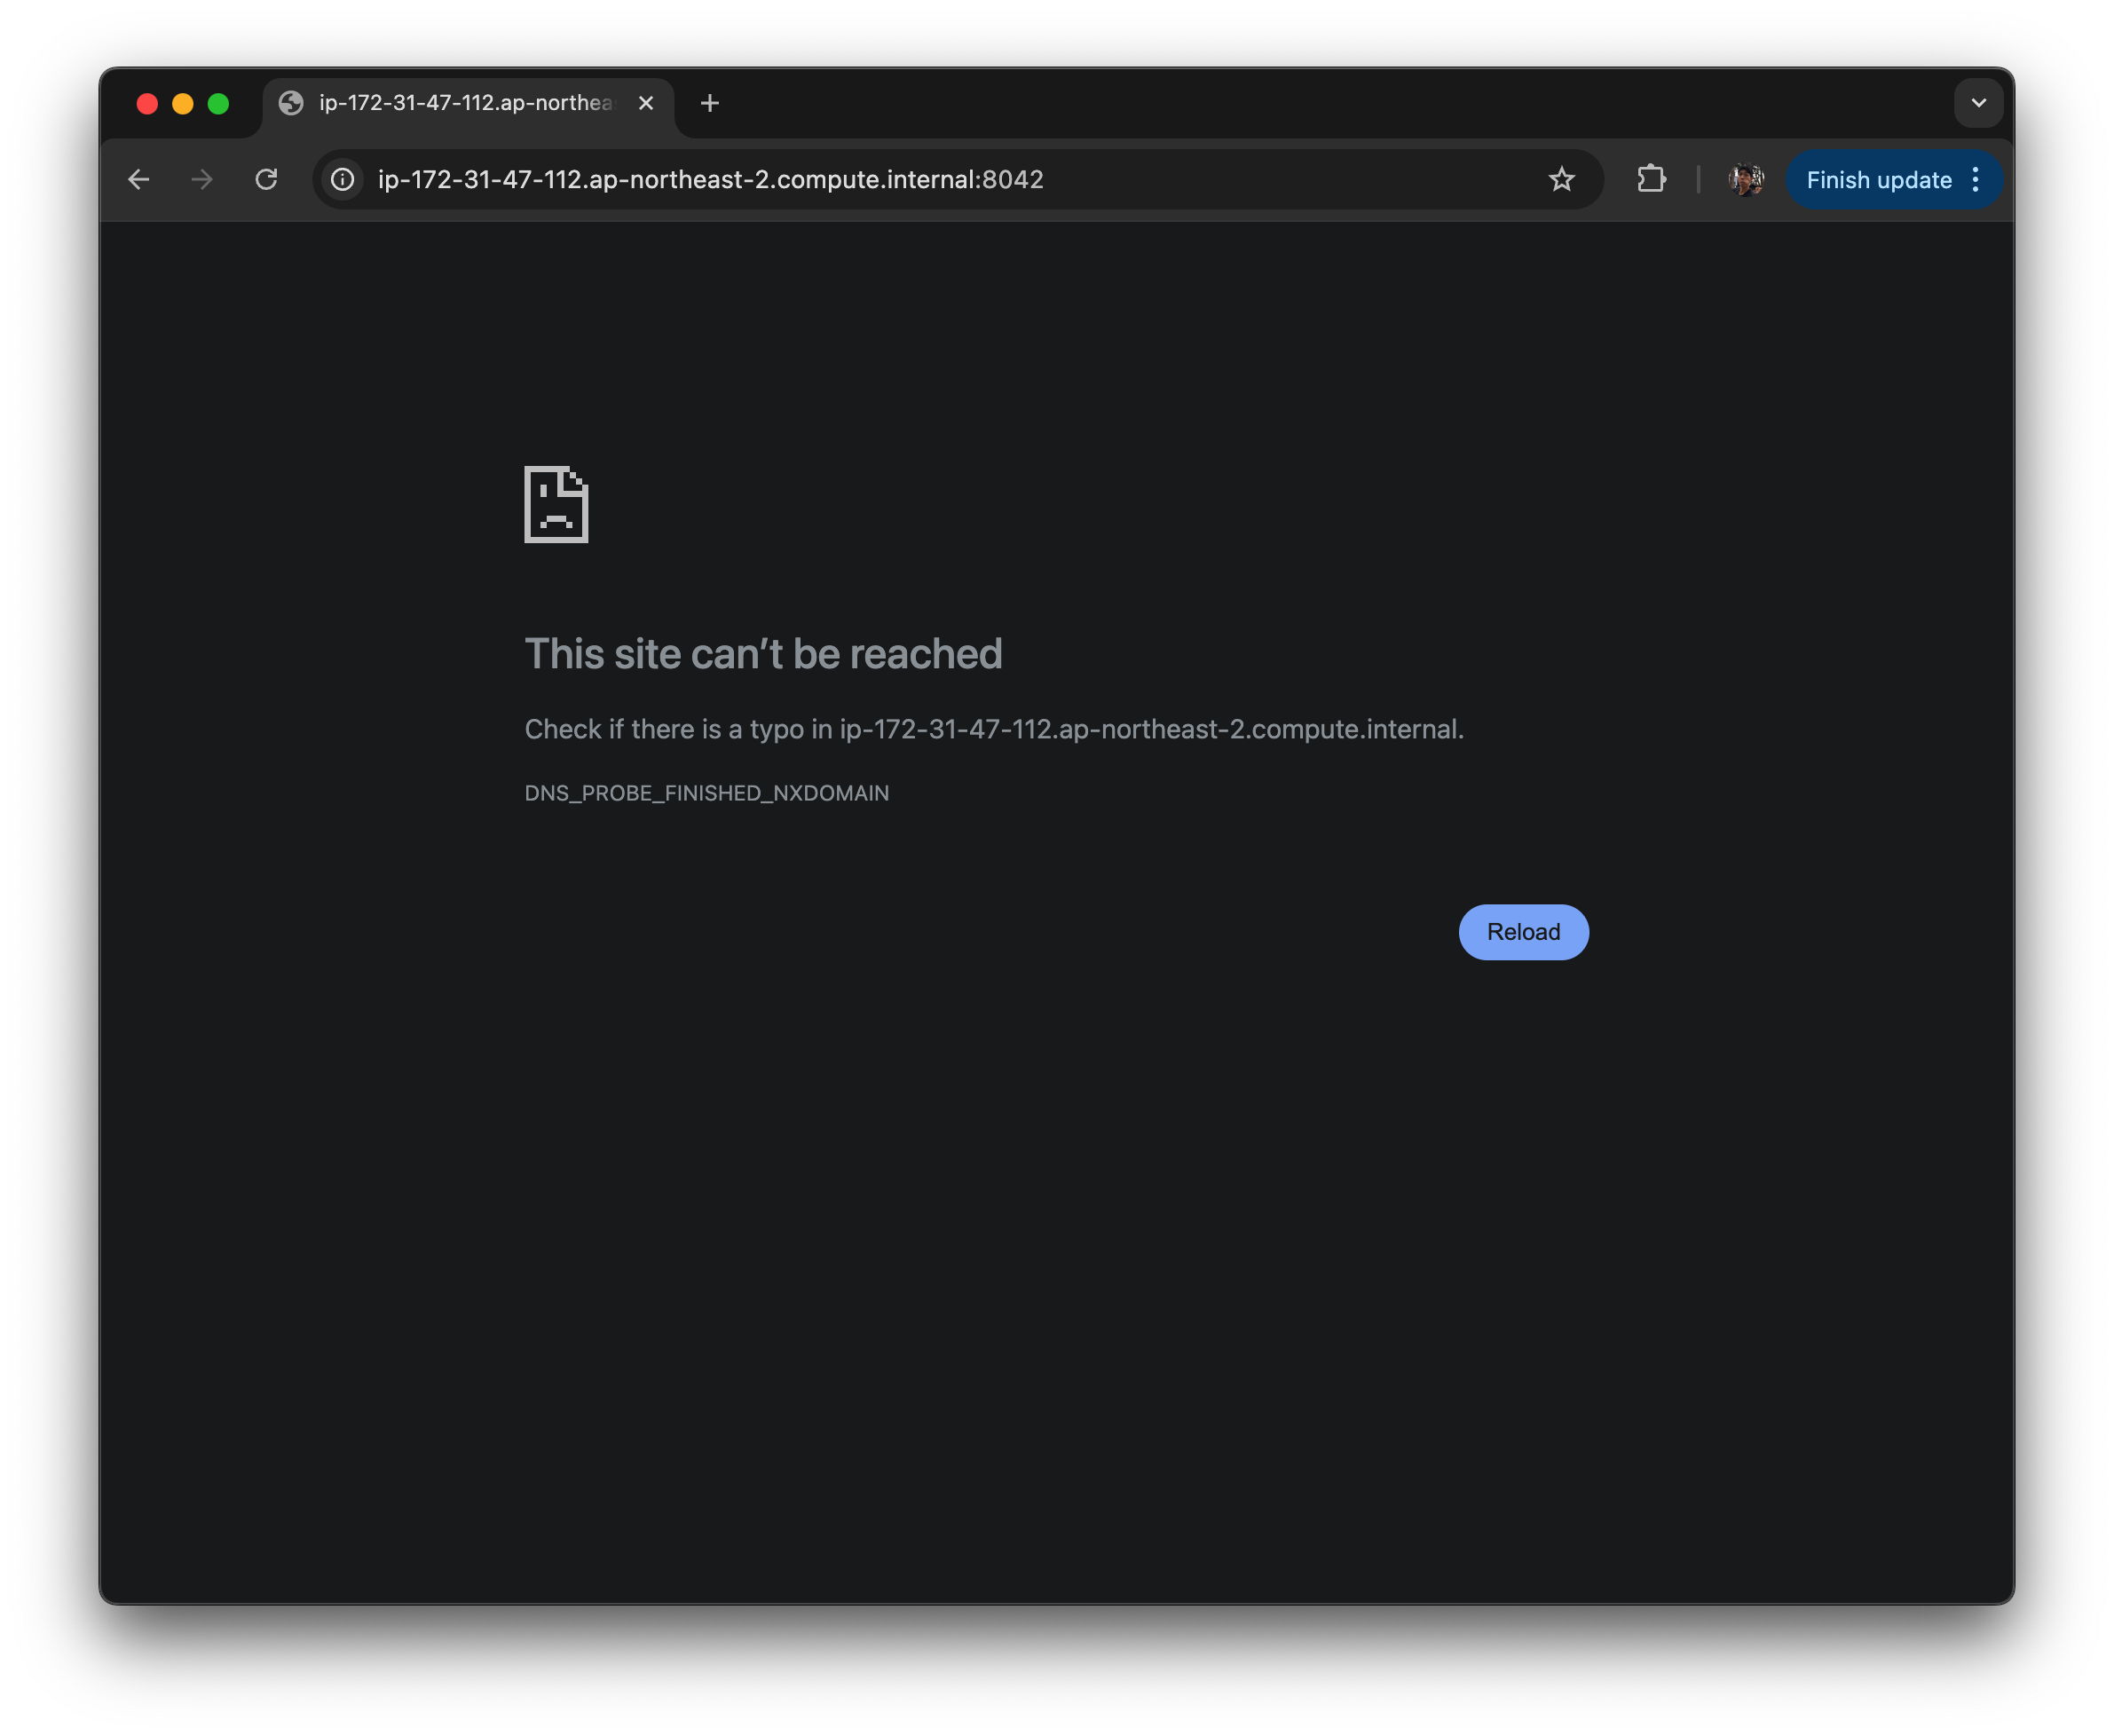Image resolution: width=2114 pixels, height=1736 pixels.
Task: Minimize window using yellow button
Action: point(183,104)
